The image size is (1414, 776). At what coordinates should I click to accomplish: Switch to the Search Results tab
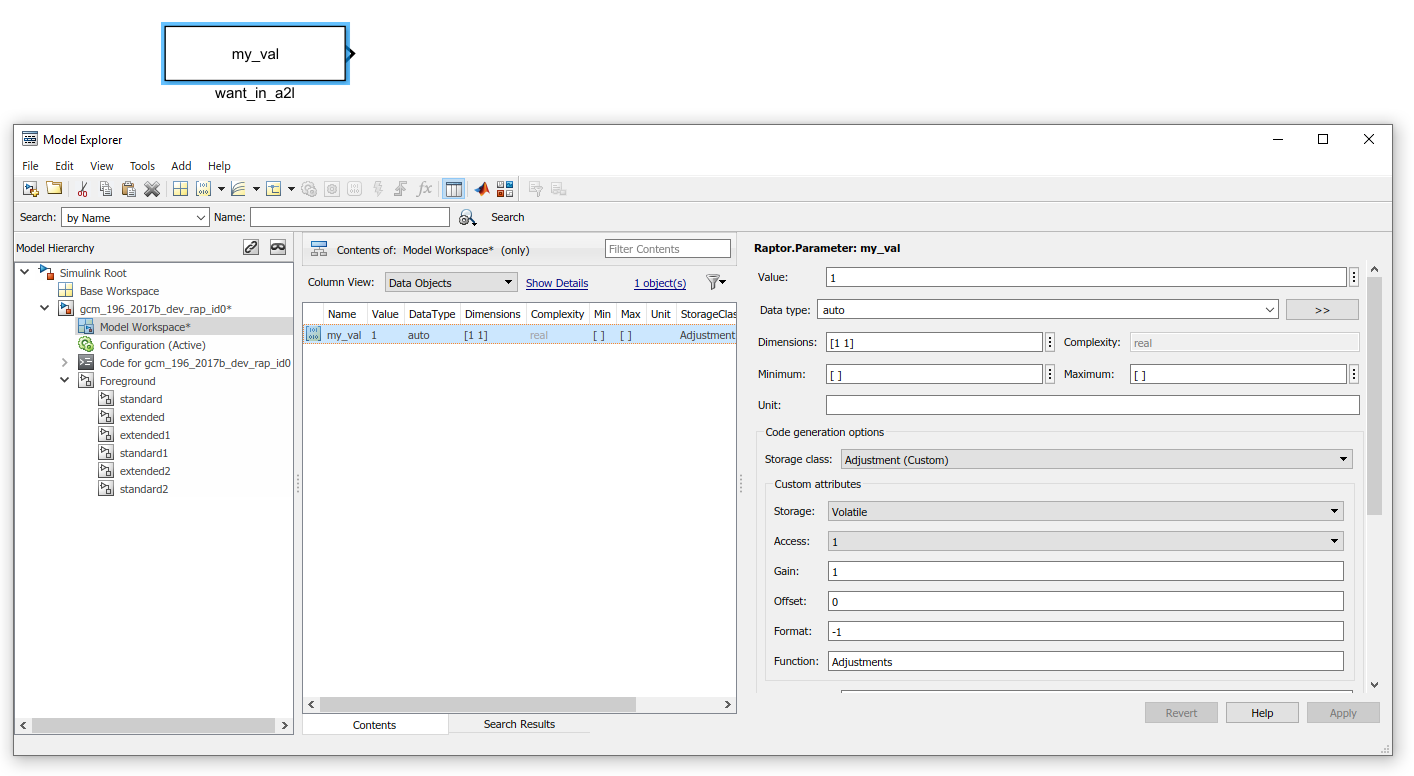point(519,724)
